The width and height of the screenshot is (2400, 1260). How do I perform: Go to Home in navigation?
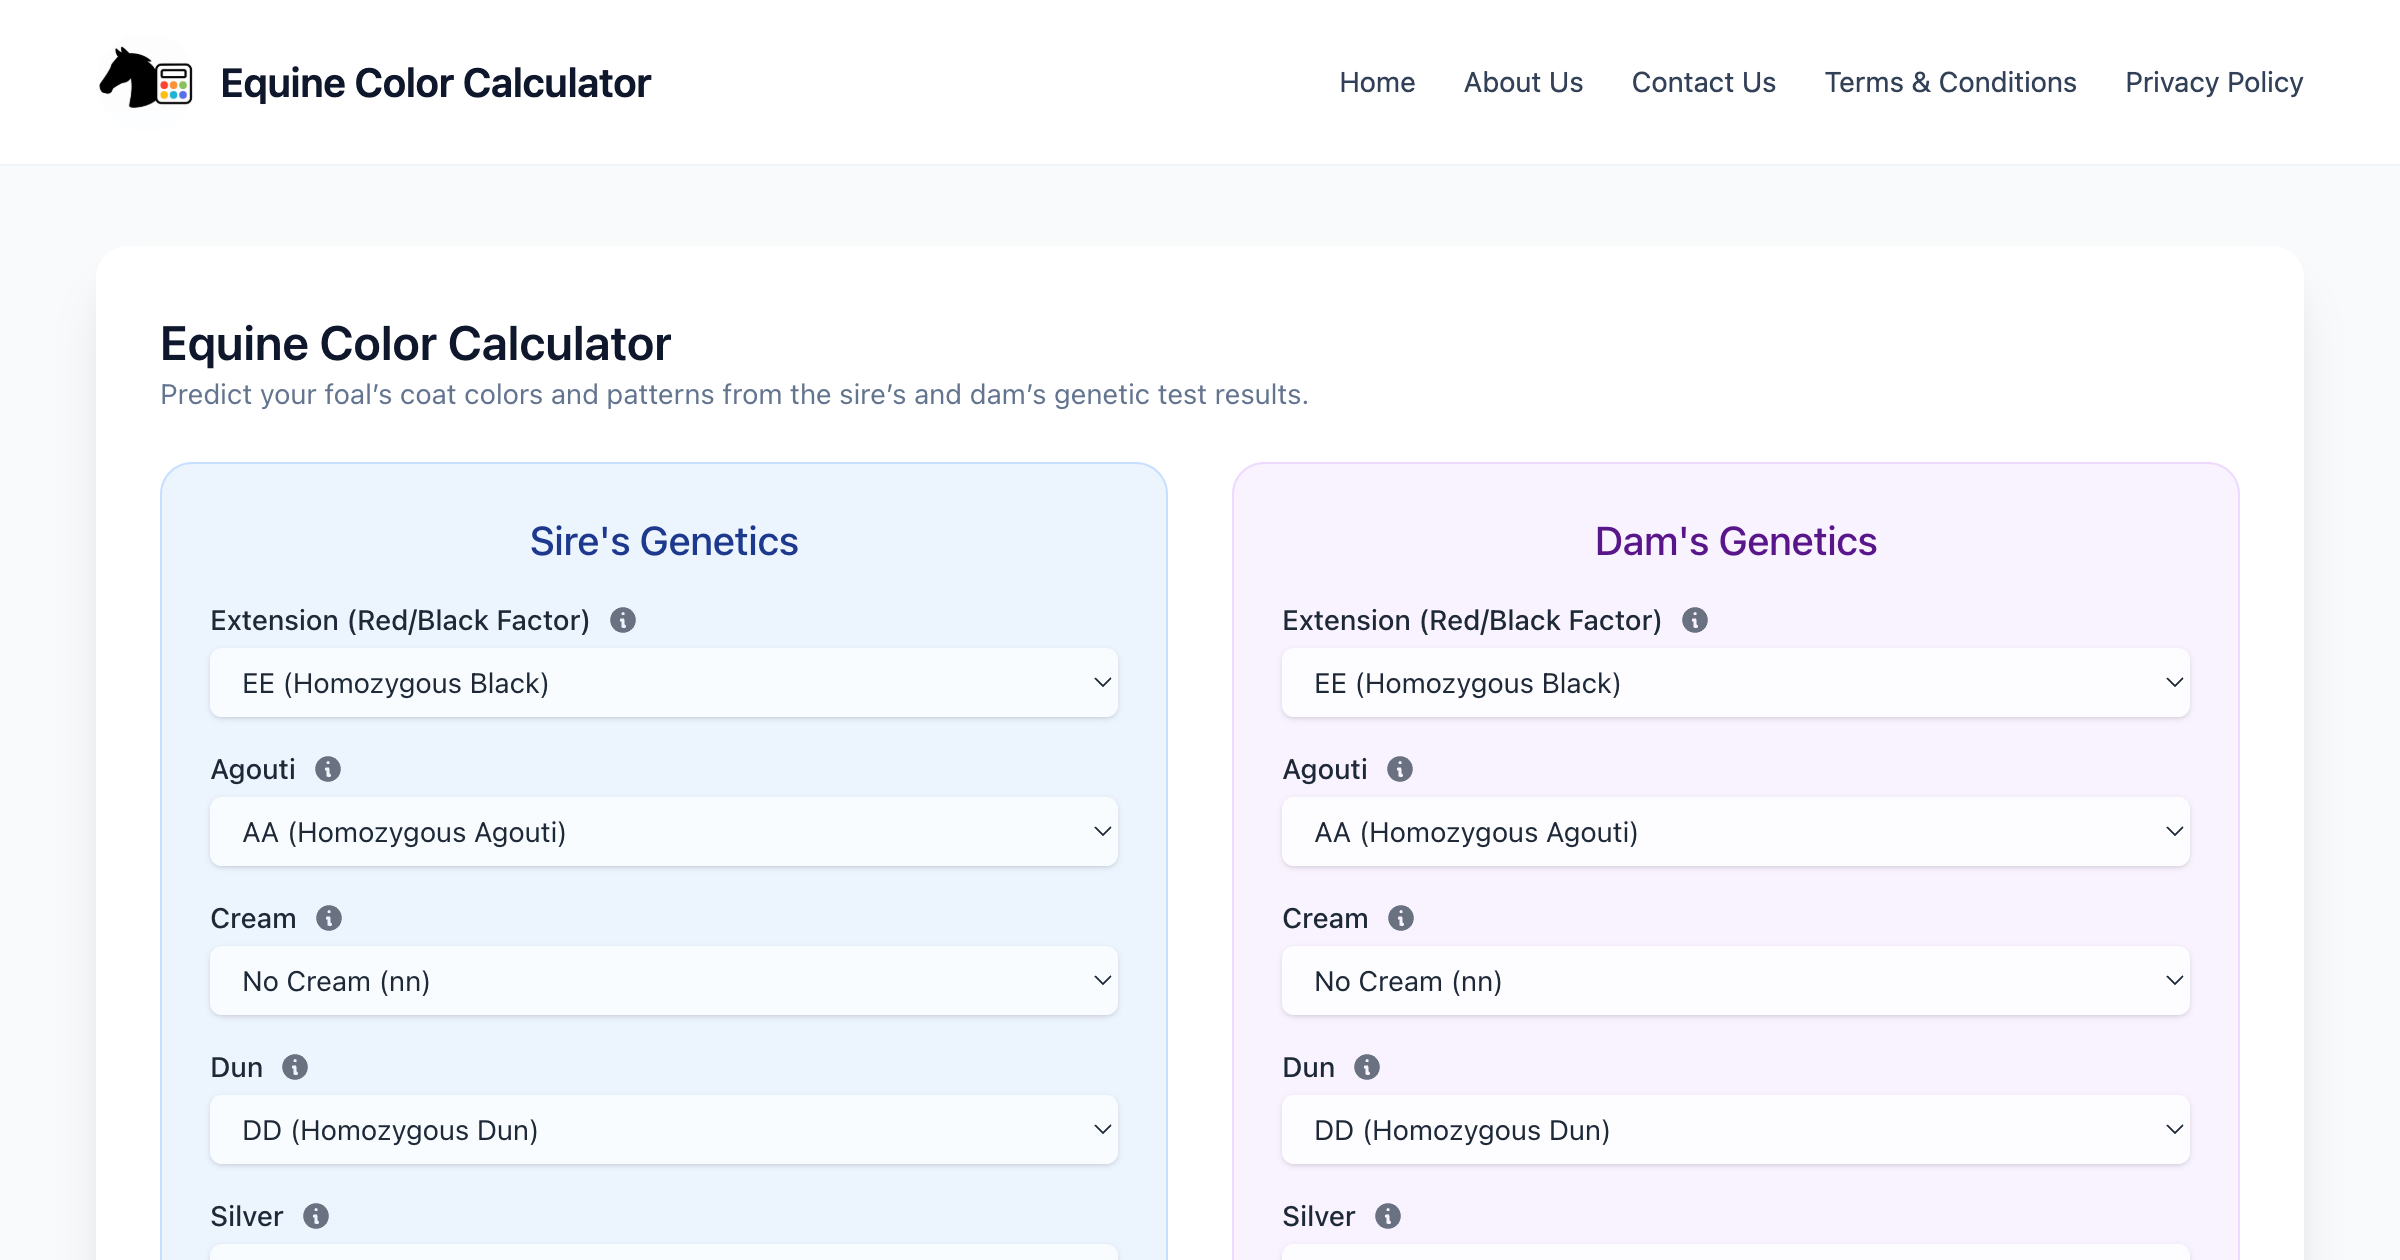(1377, 82)
